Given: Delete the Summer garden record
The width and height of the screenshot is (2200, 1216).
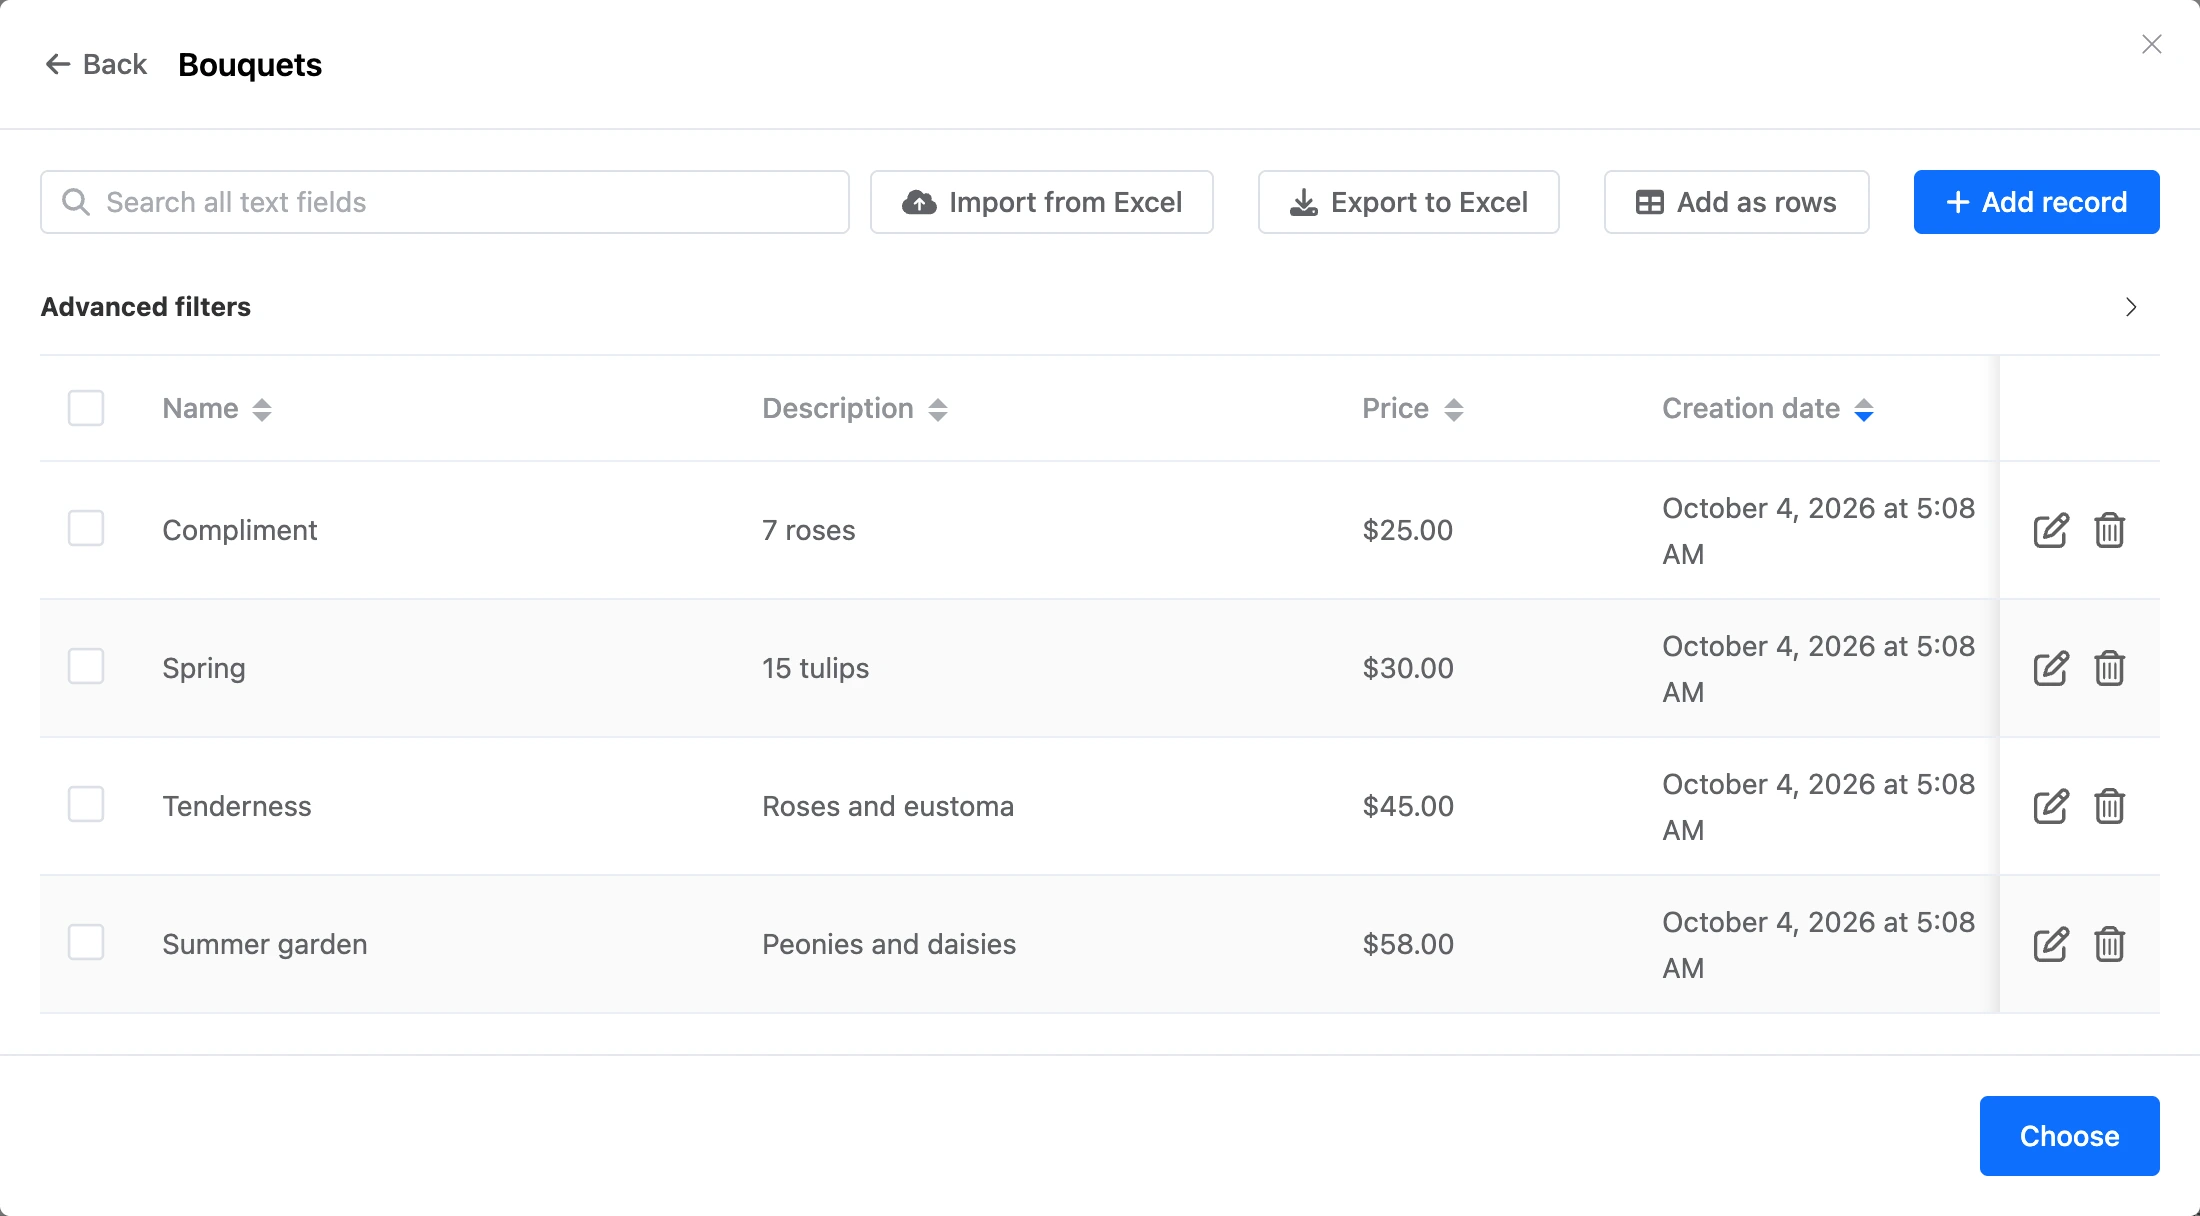Looking at the screenshot, I should coord(2110,944).
